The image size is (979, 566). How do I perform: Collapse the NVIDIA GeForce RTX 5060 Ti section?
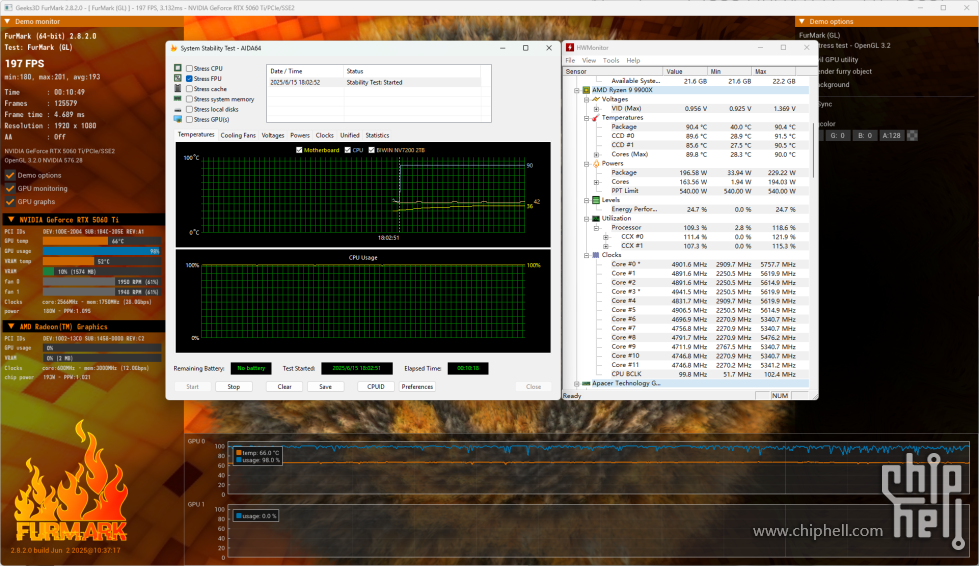[x=11, y=220]
